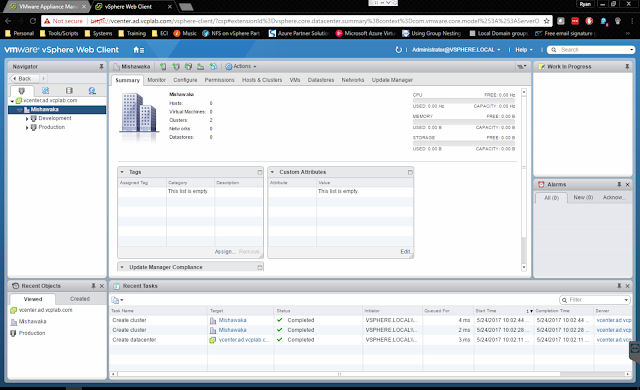Collapse the vcenter.ad.vcplab.com tree node
Image resolution: width=640 pixels, height=390 pixels.
[12, 101]
